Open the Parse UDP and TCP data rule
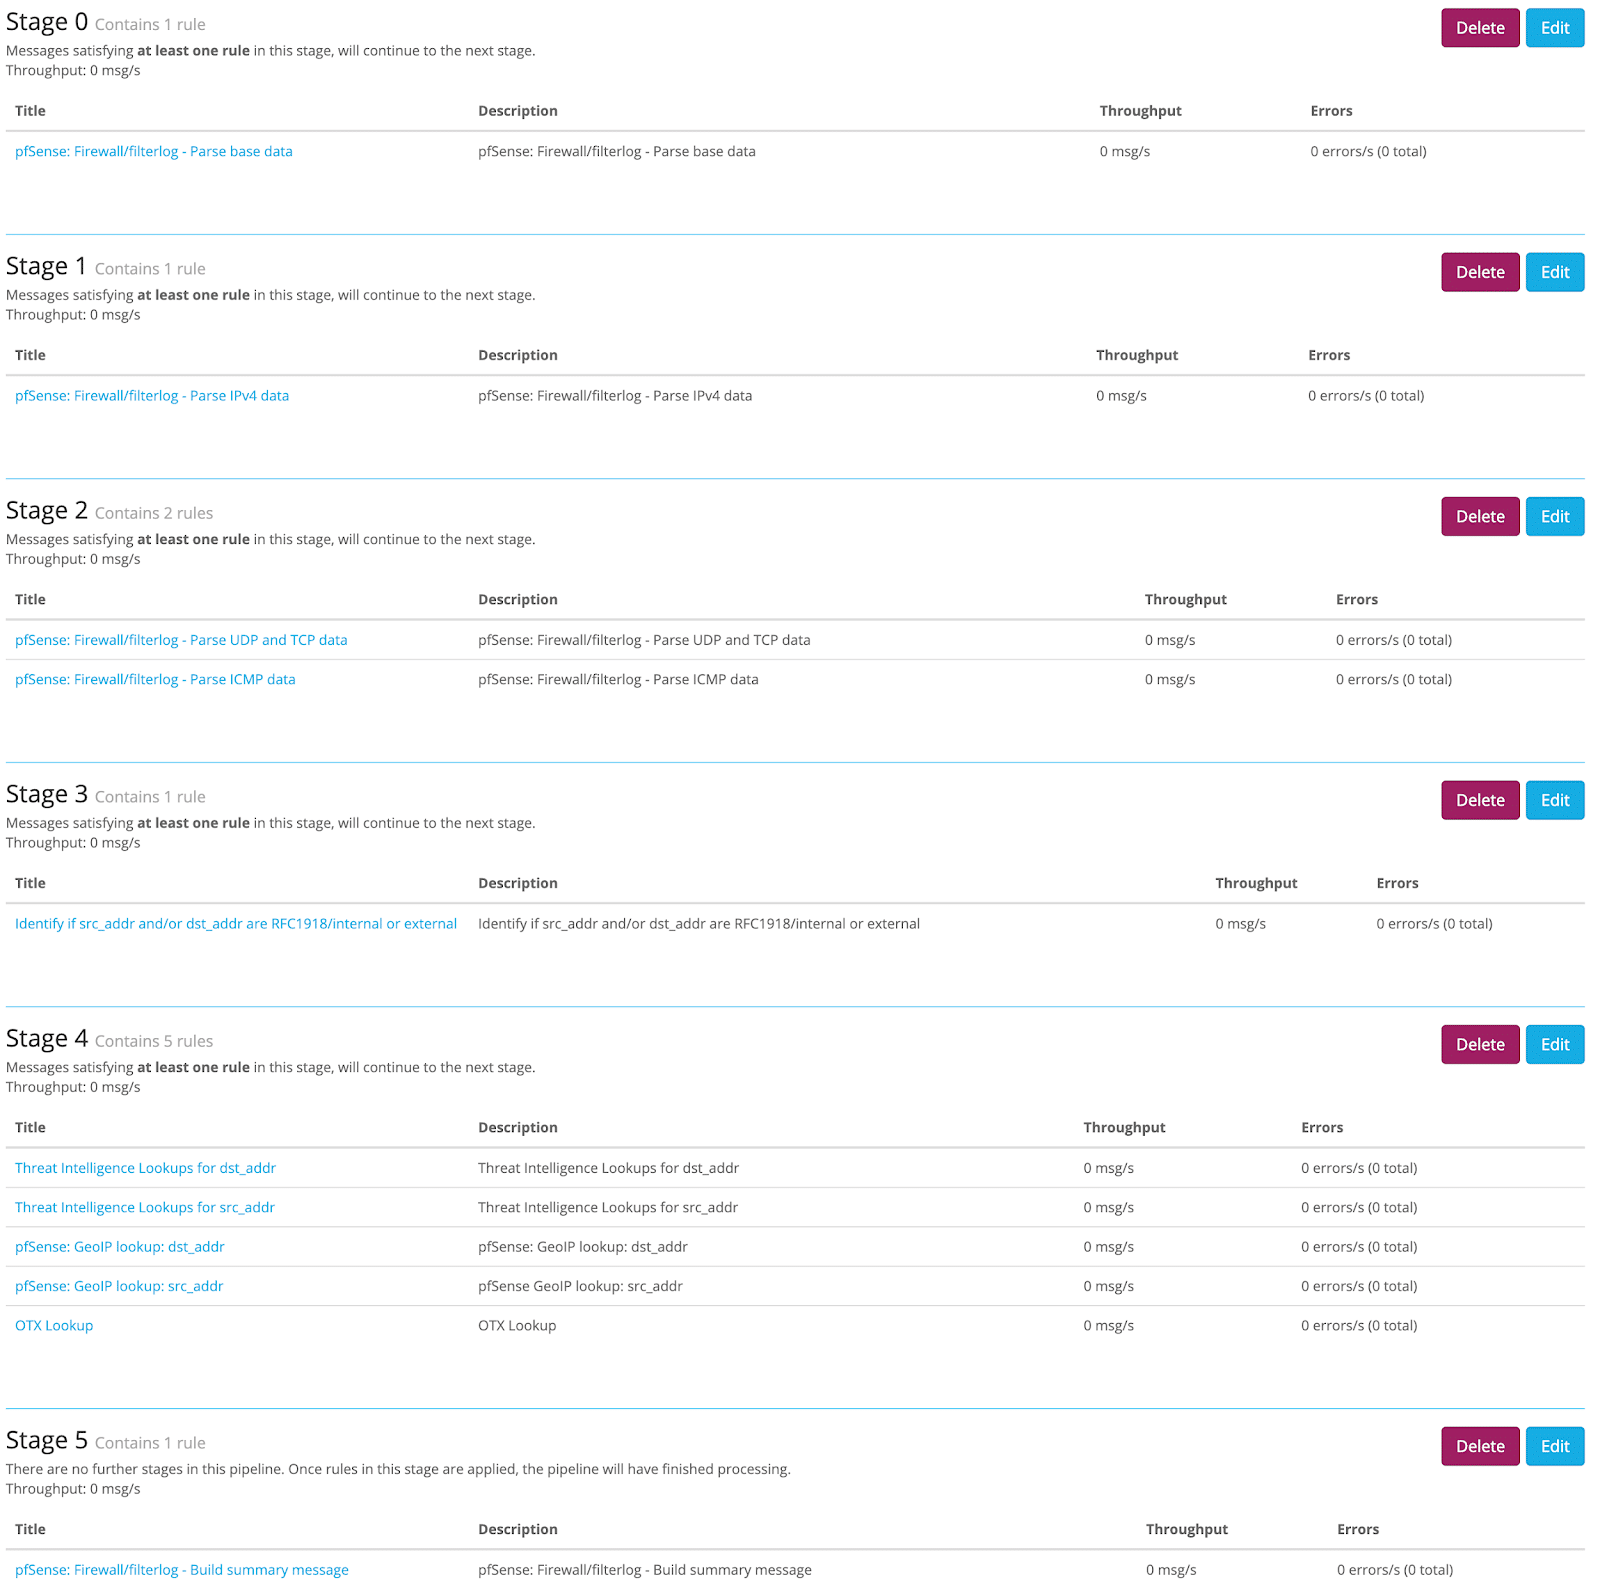Image resolution: width=1600 pixels, height=1591 pixels. click(181, 639)
